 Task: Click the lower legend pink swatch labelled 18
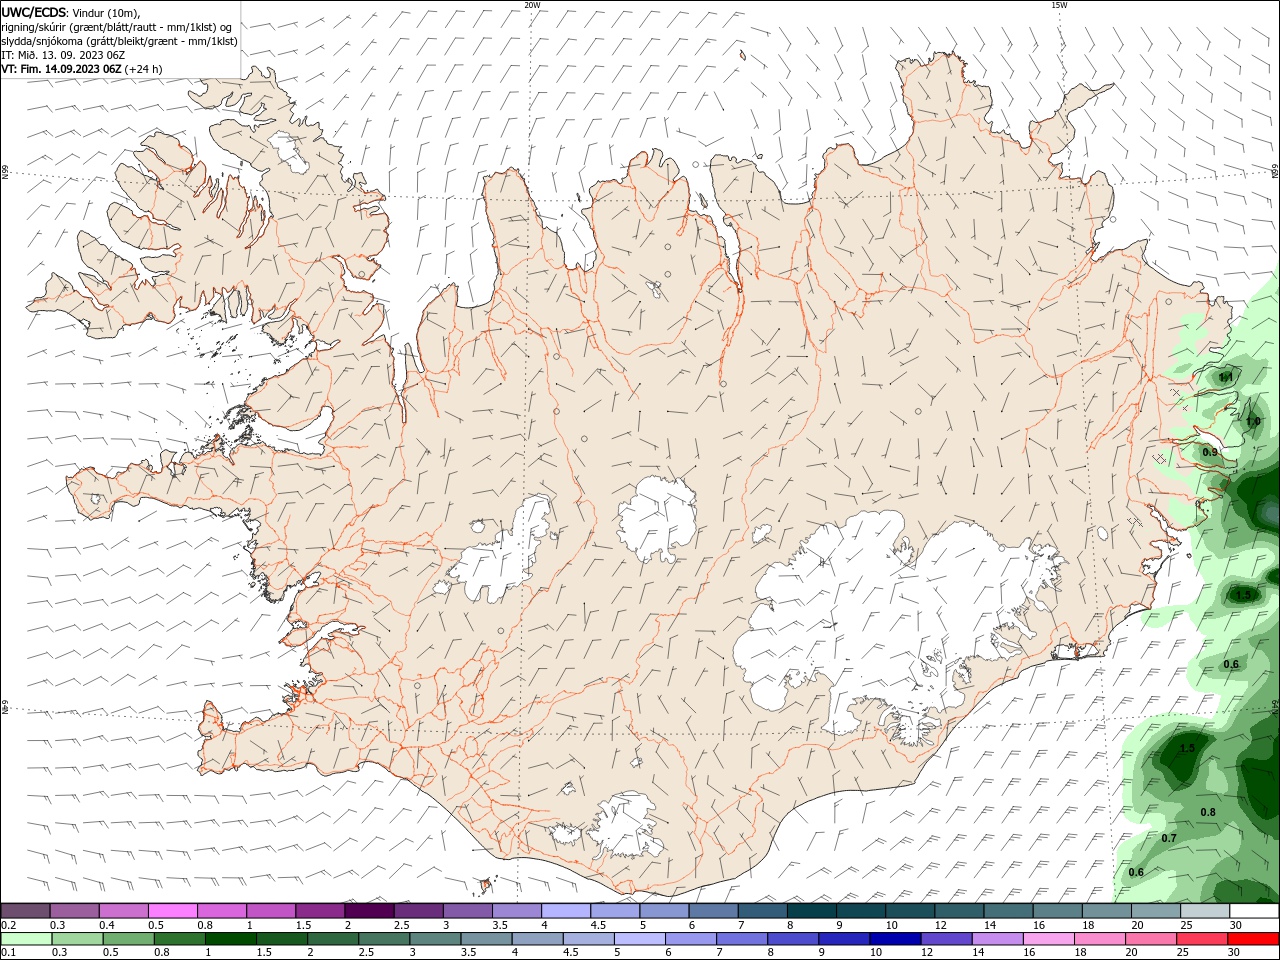point(1100,939)
